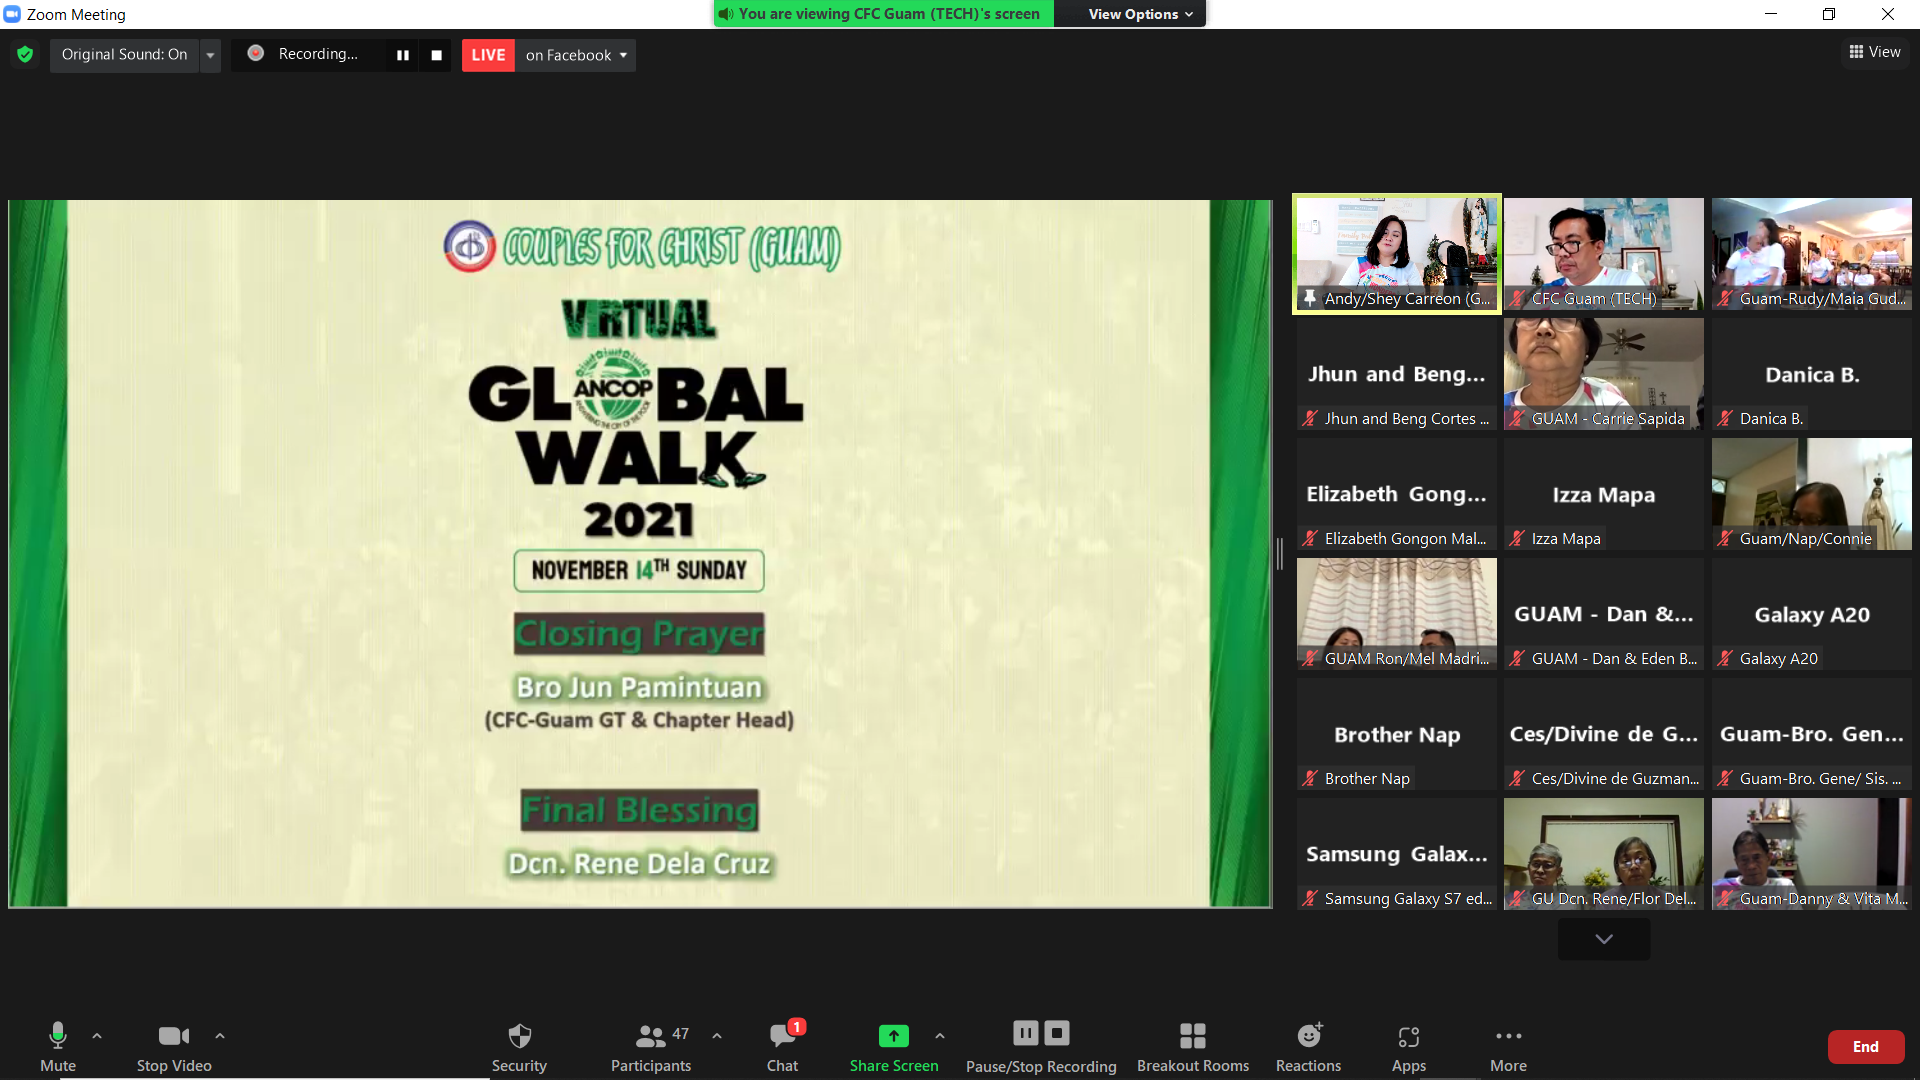Screen dimensions: 1920x1080
Task: Click the Recording... status label
Action: point(318,54)
